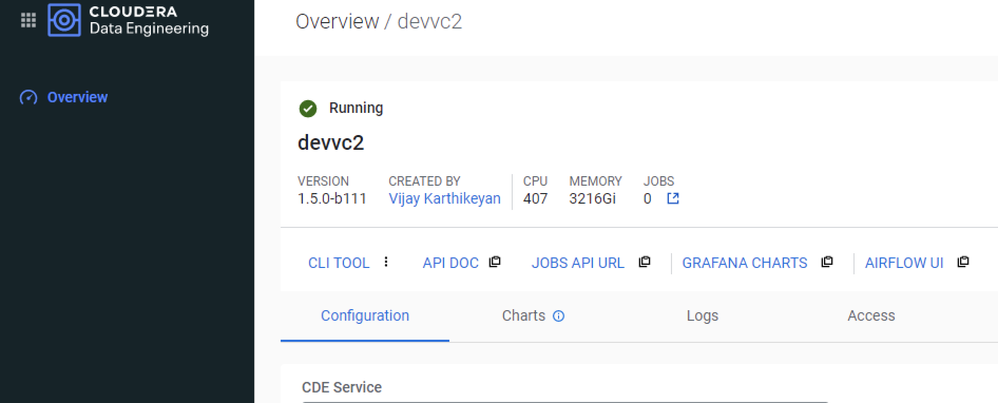Copy the AIRFLOW UI link icon
The width and height of the screenshot is (998, 403).
click(x=963, y=262)
